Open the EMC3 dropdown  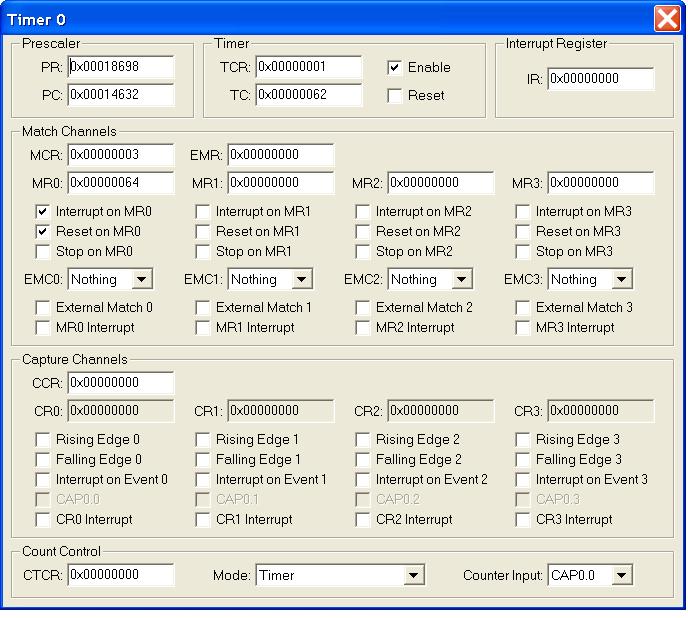coord(590,279)
